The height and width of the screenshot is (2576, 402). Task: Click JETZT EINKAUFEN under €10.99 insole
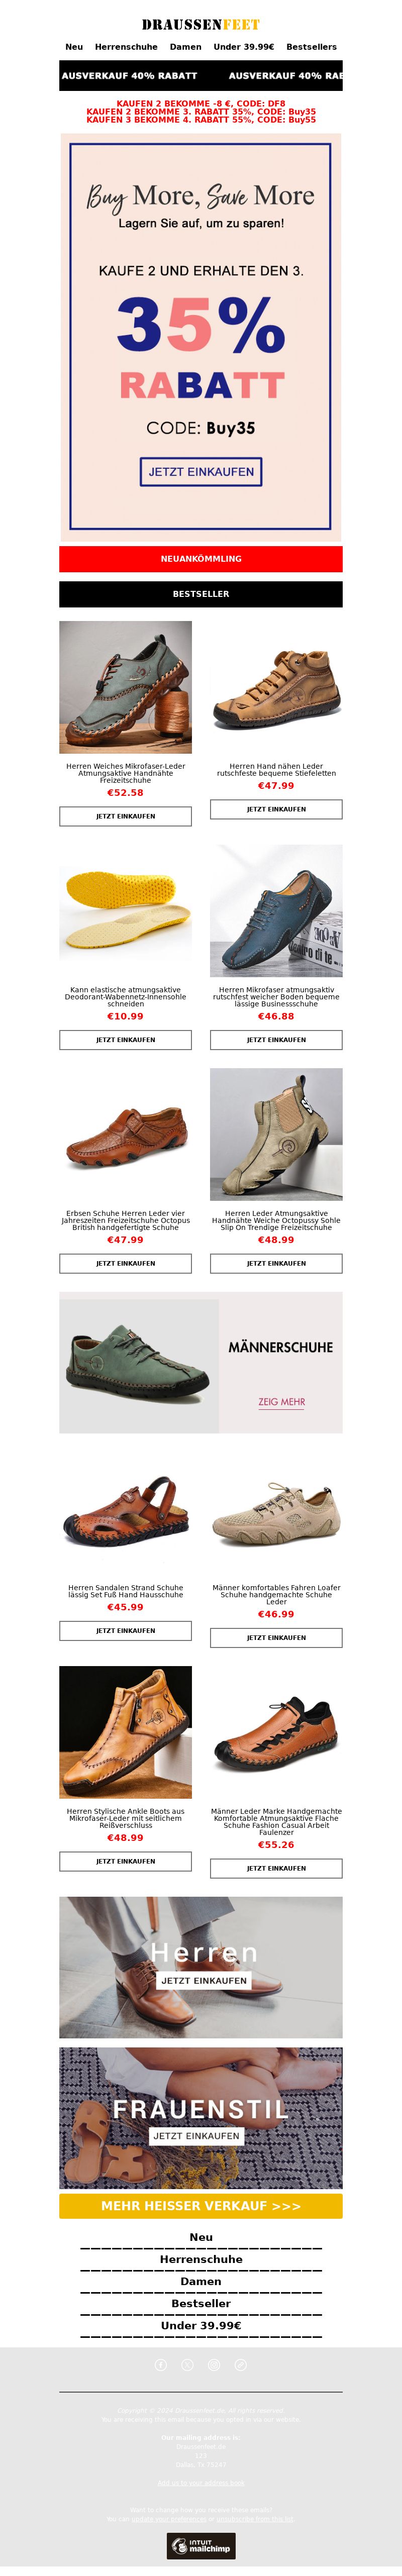[x=125, y=1040]
